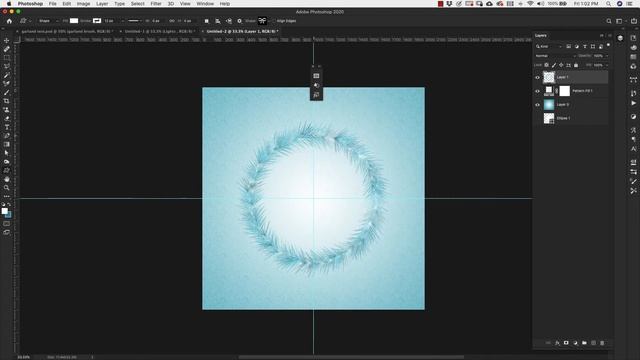Open the Photoshop application menu
Screen dimensions: 640x360
(x=30, y=4)
